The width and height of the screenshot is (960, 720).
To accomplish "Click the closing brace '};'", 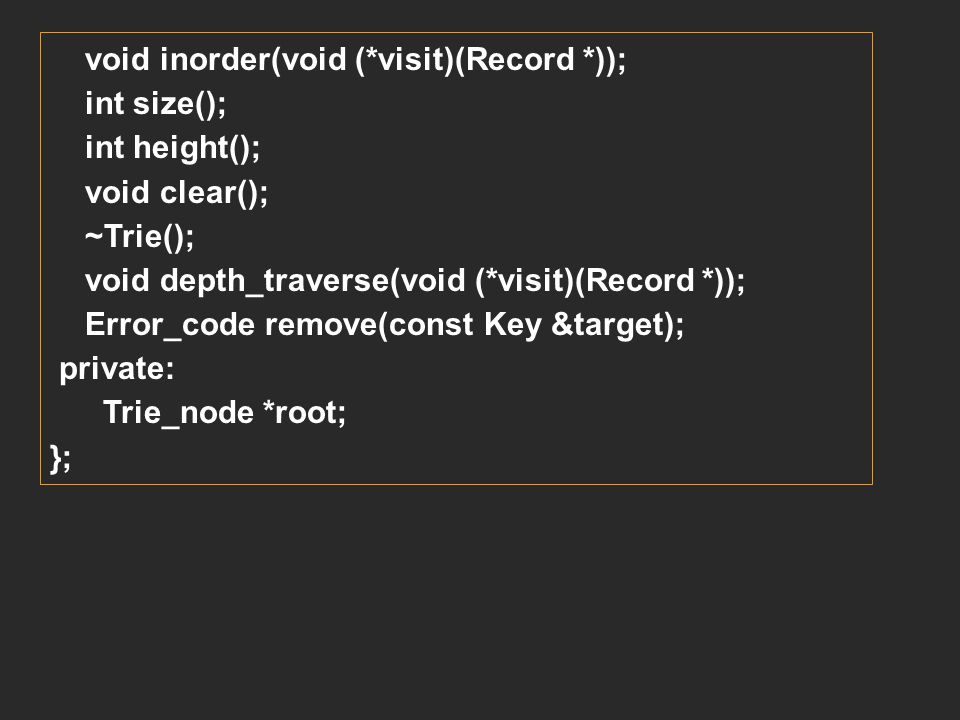I will coord(60,459).
